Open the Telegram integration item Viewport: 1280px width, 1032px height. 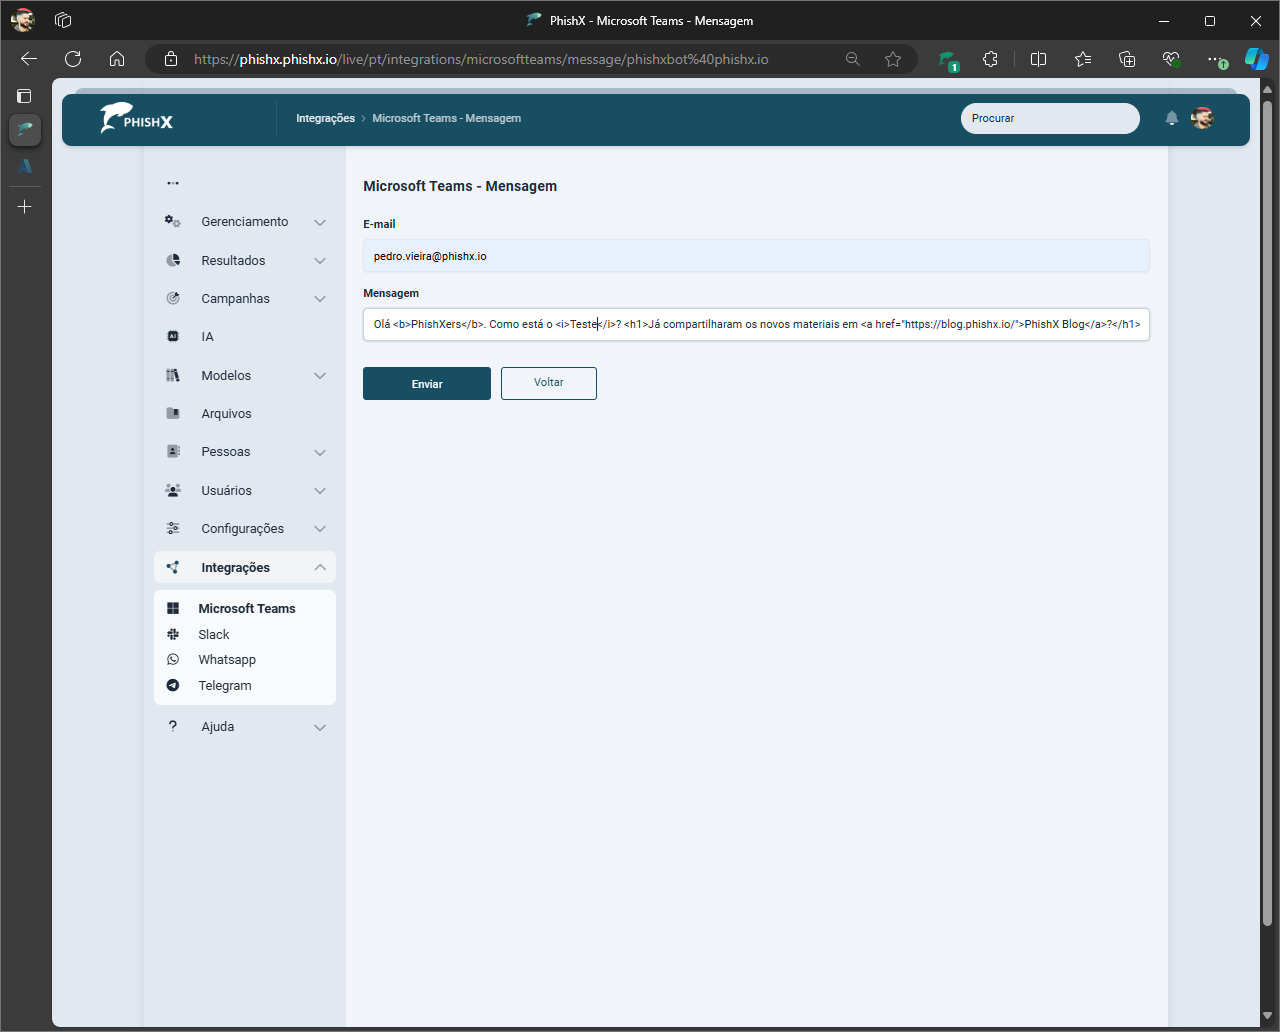click(225, 686)
